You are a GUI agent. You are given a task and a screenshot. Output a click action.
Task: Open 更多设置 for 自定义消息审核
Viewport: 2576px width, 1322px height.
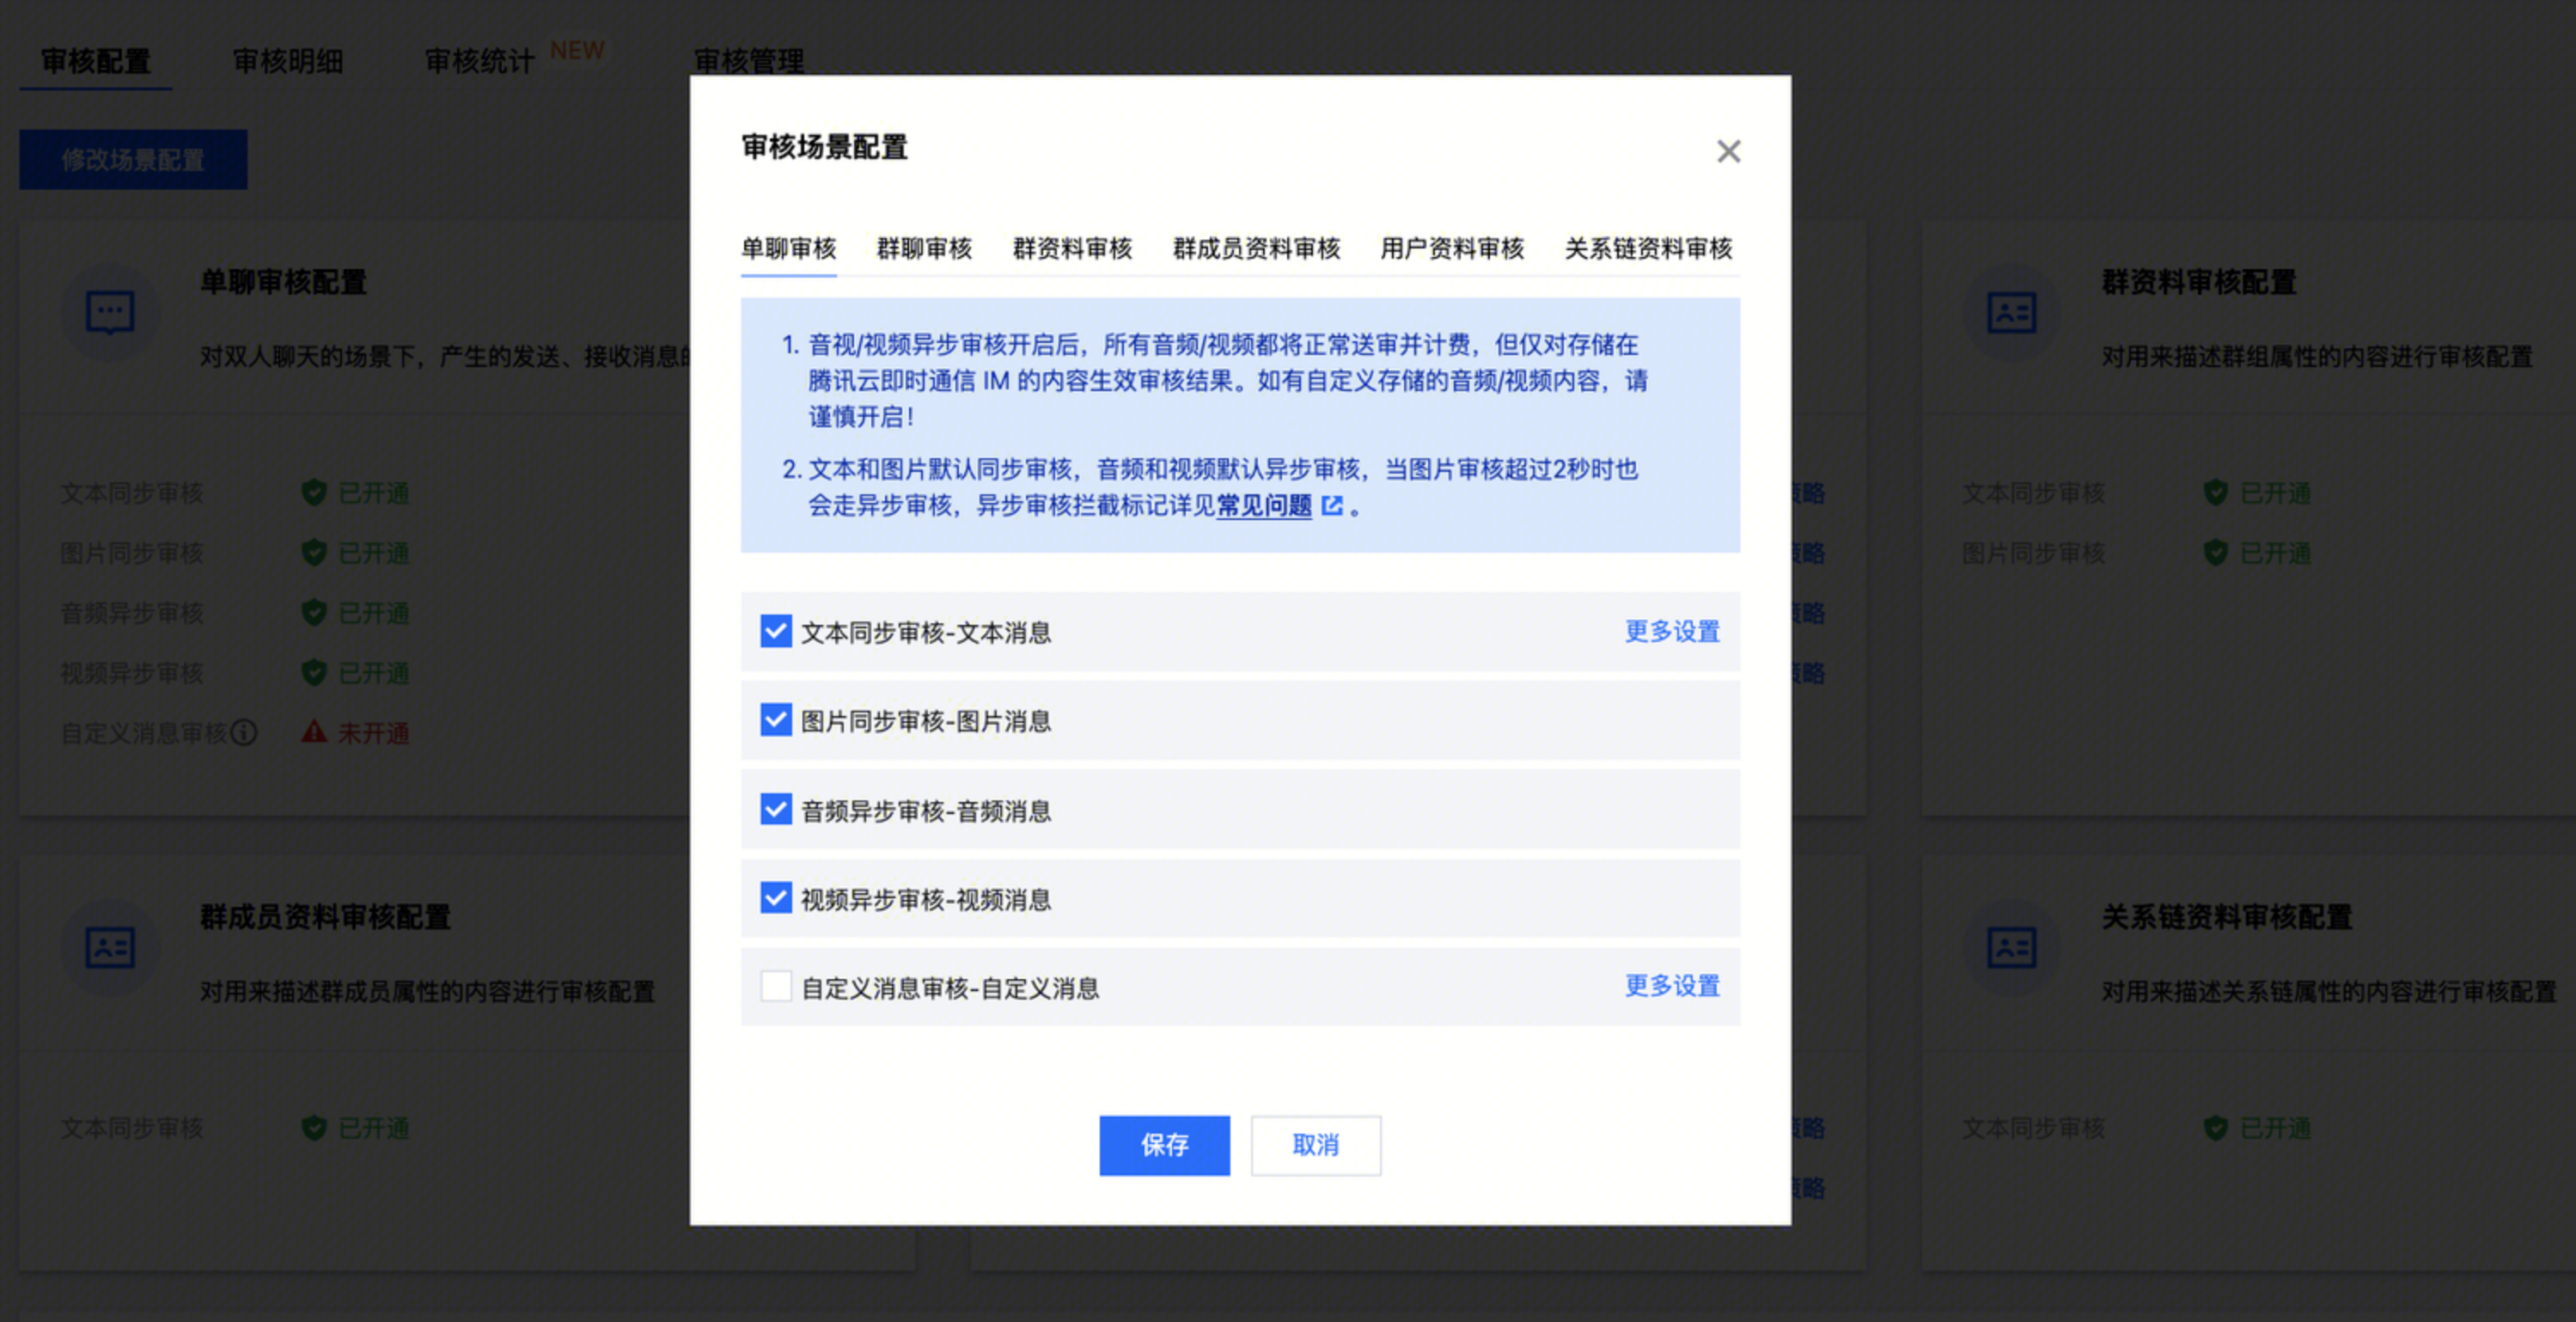(1672, 986)
